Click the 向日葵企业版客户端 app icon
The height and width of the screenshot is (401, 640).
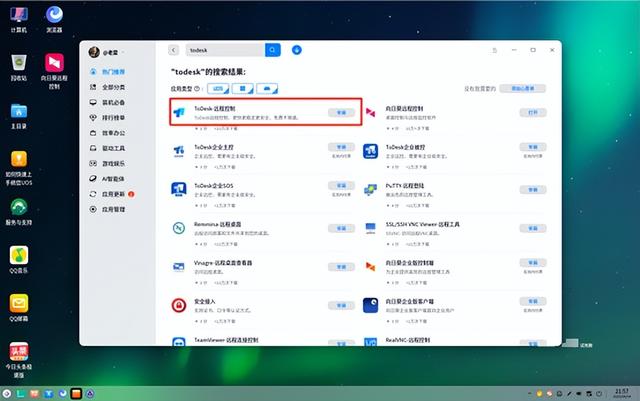pyautogui.click(x=370, y=305)
